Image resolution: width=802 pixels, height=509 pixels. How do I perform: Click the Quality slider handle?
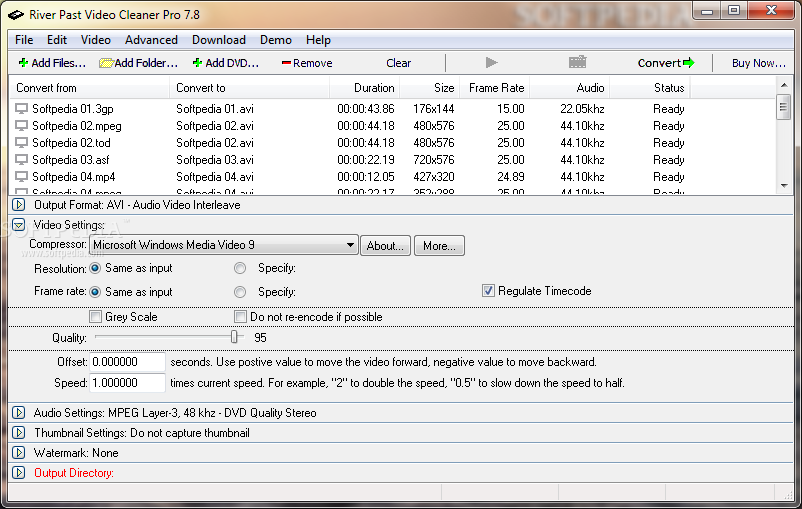coord(234,337)
